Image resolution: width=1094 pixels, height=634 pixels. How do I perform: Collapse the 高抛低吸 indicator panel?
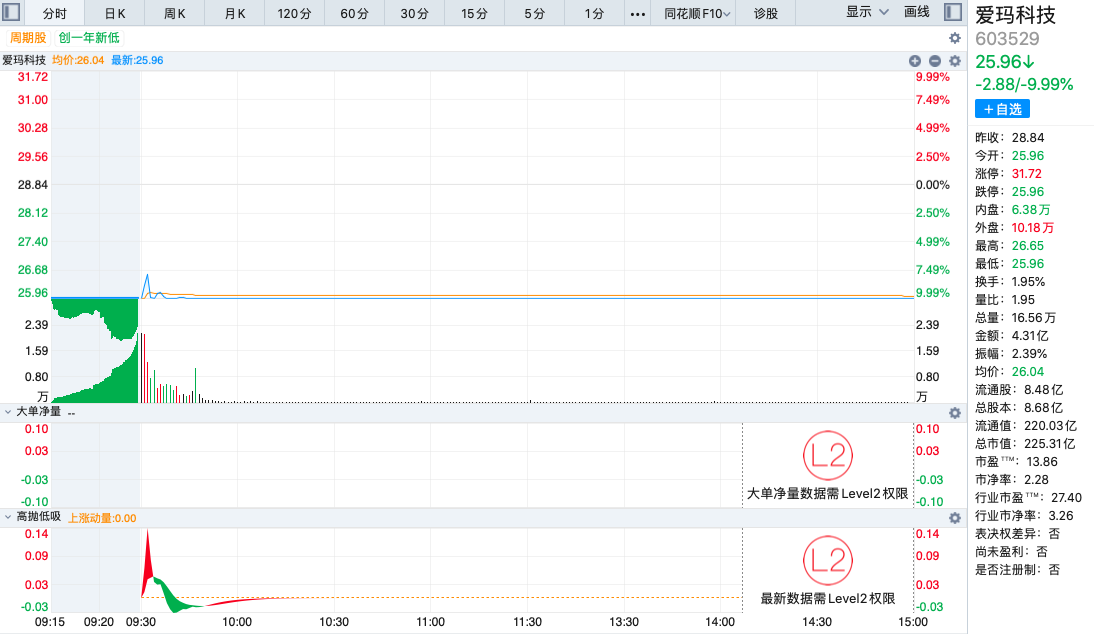pyautogui.click(x=8, y=517)
